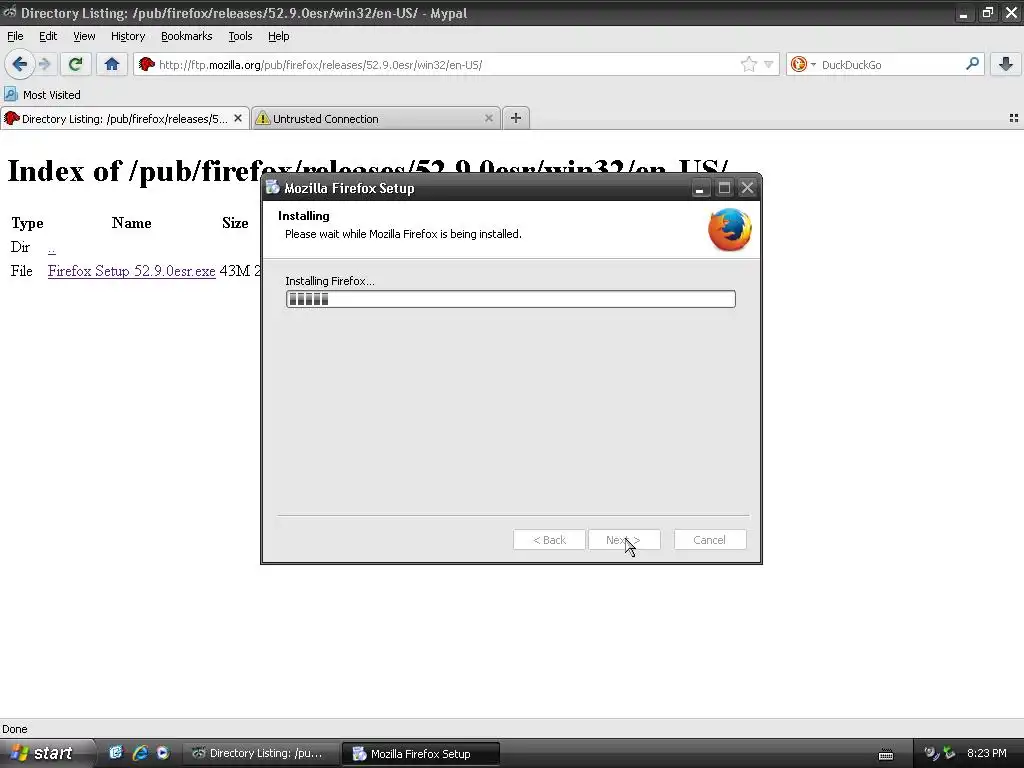The image size is (1024, 768).
Task: Click the site identity icon in address bar
Action: pos(146,64)
